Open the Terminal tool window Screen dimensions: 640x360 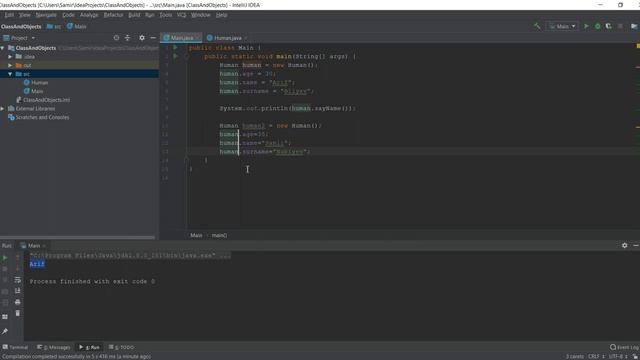tap(15, 347)
